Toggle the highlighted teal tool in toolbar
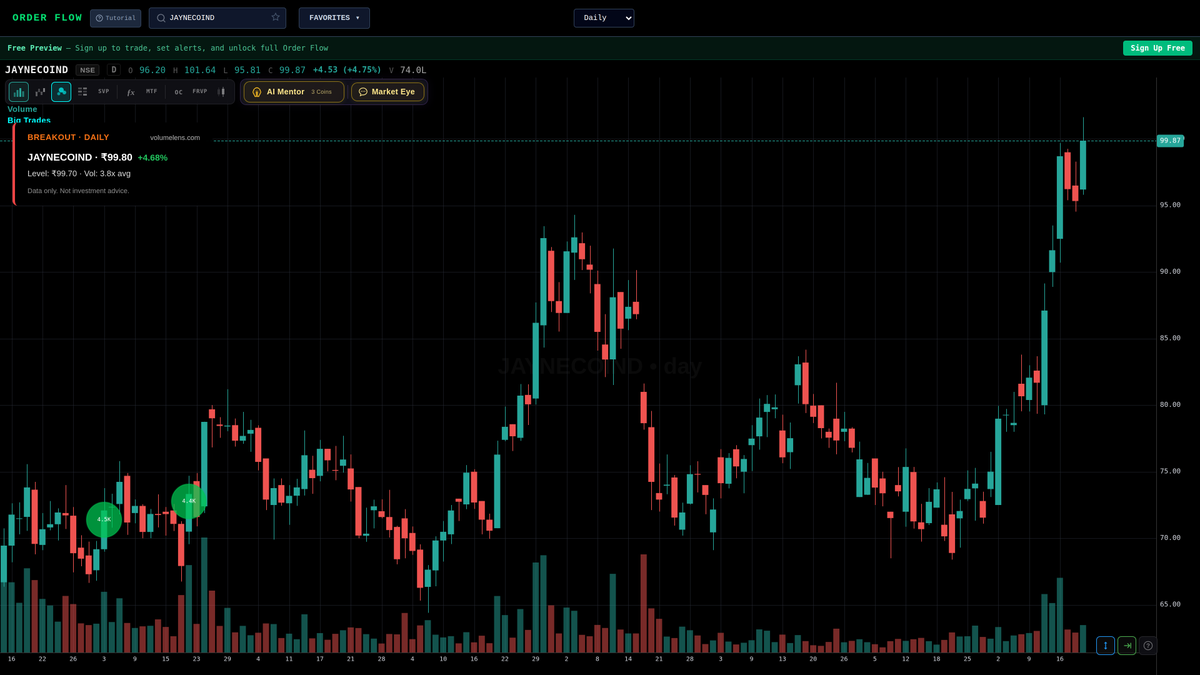This screenshot has width=1200, height=675. point(60,91)
